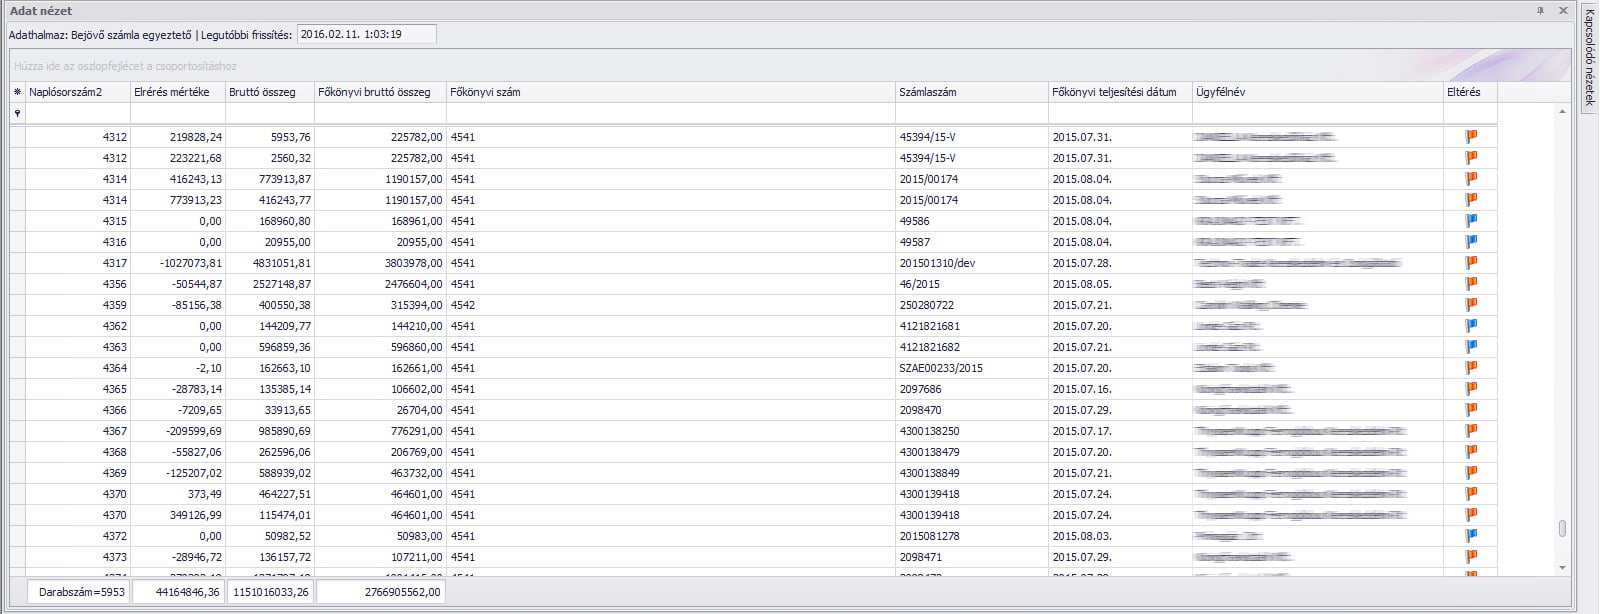
Task: Click the Legutóbbi frissítés date field
Action: (x=366, y=34)
